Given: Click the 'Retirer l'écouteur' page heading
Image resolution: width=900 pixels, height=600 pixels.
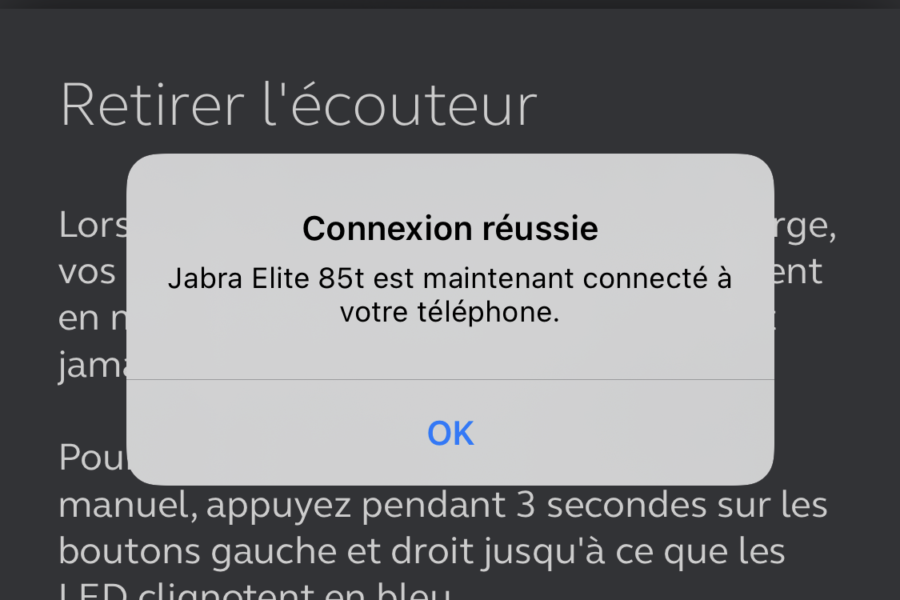Looking at the screenshot, I should click(x=298, y=104).
